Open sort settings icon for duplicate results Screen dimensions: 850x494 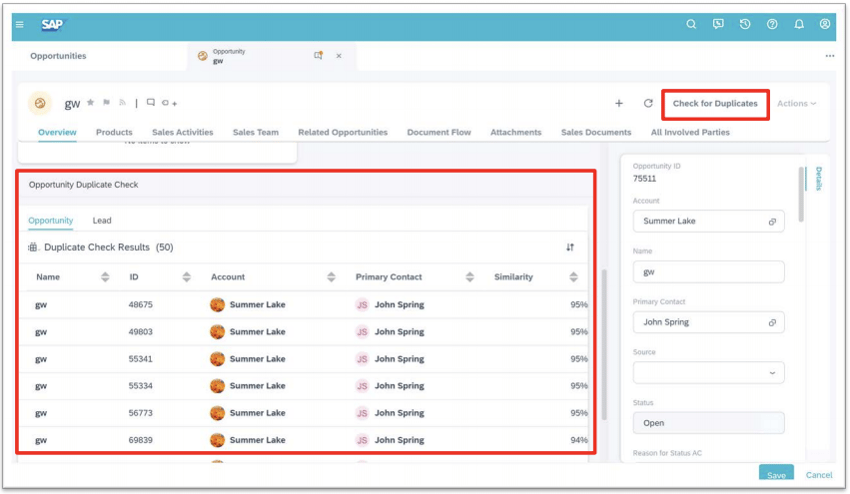click(x=570, y=247)
